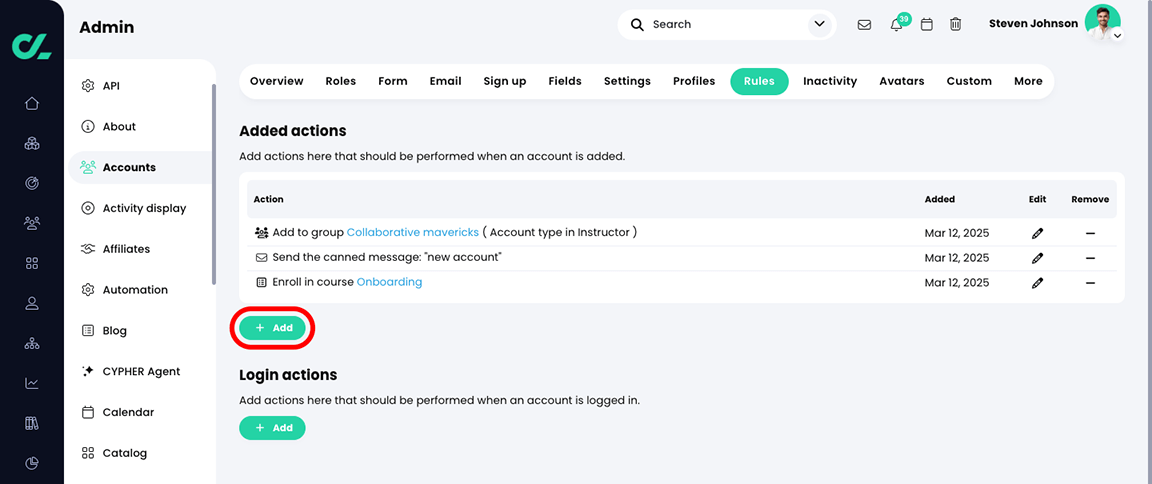
Task: Open Catalog in the admin sidebar
Action: point(140,453)
